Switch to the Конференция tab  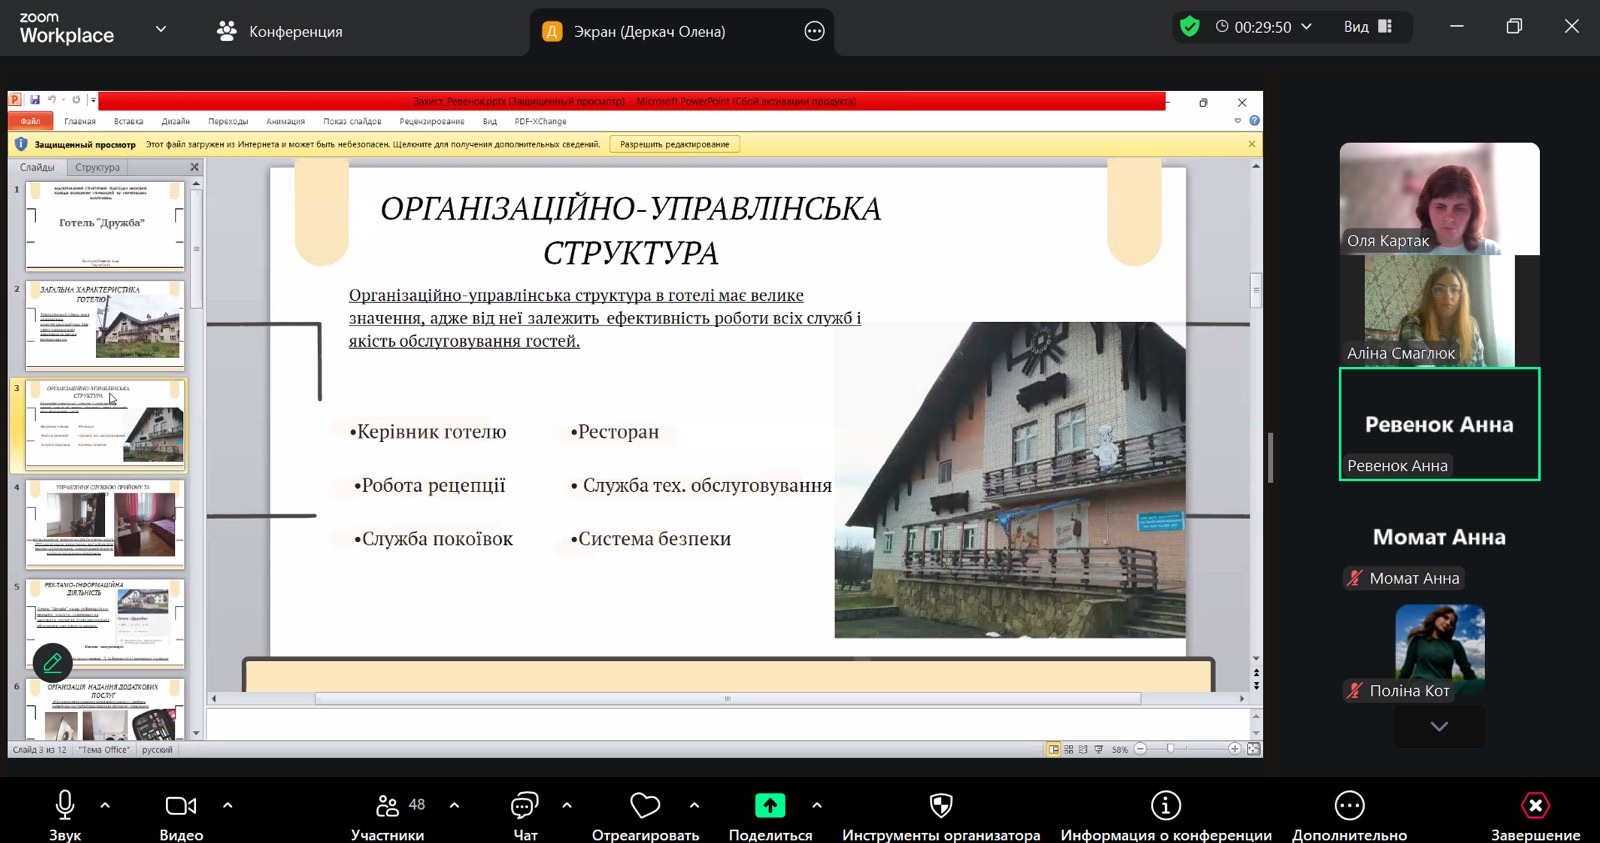tap(280, 31)
